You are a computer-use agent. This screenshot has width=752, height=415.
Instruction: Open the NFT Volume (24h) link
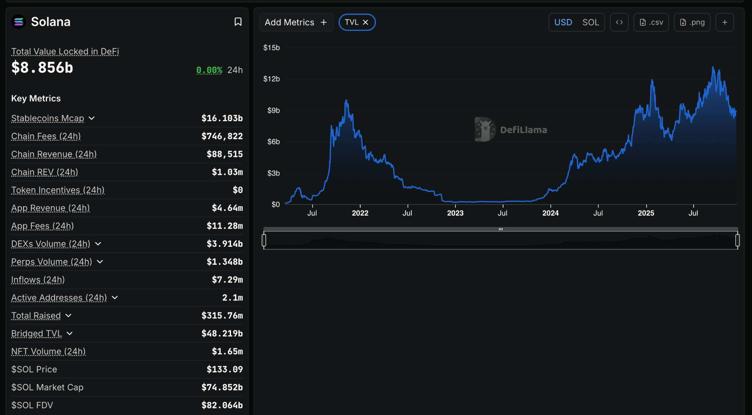coord(48,352)
